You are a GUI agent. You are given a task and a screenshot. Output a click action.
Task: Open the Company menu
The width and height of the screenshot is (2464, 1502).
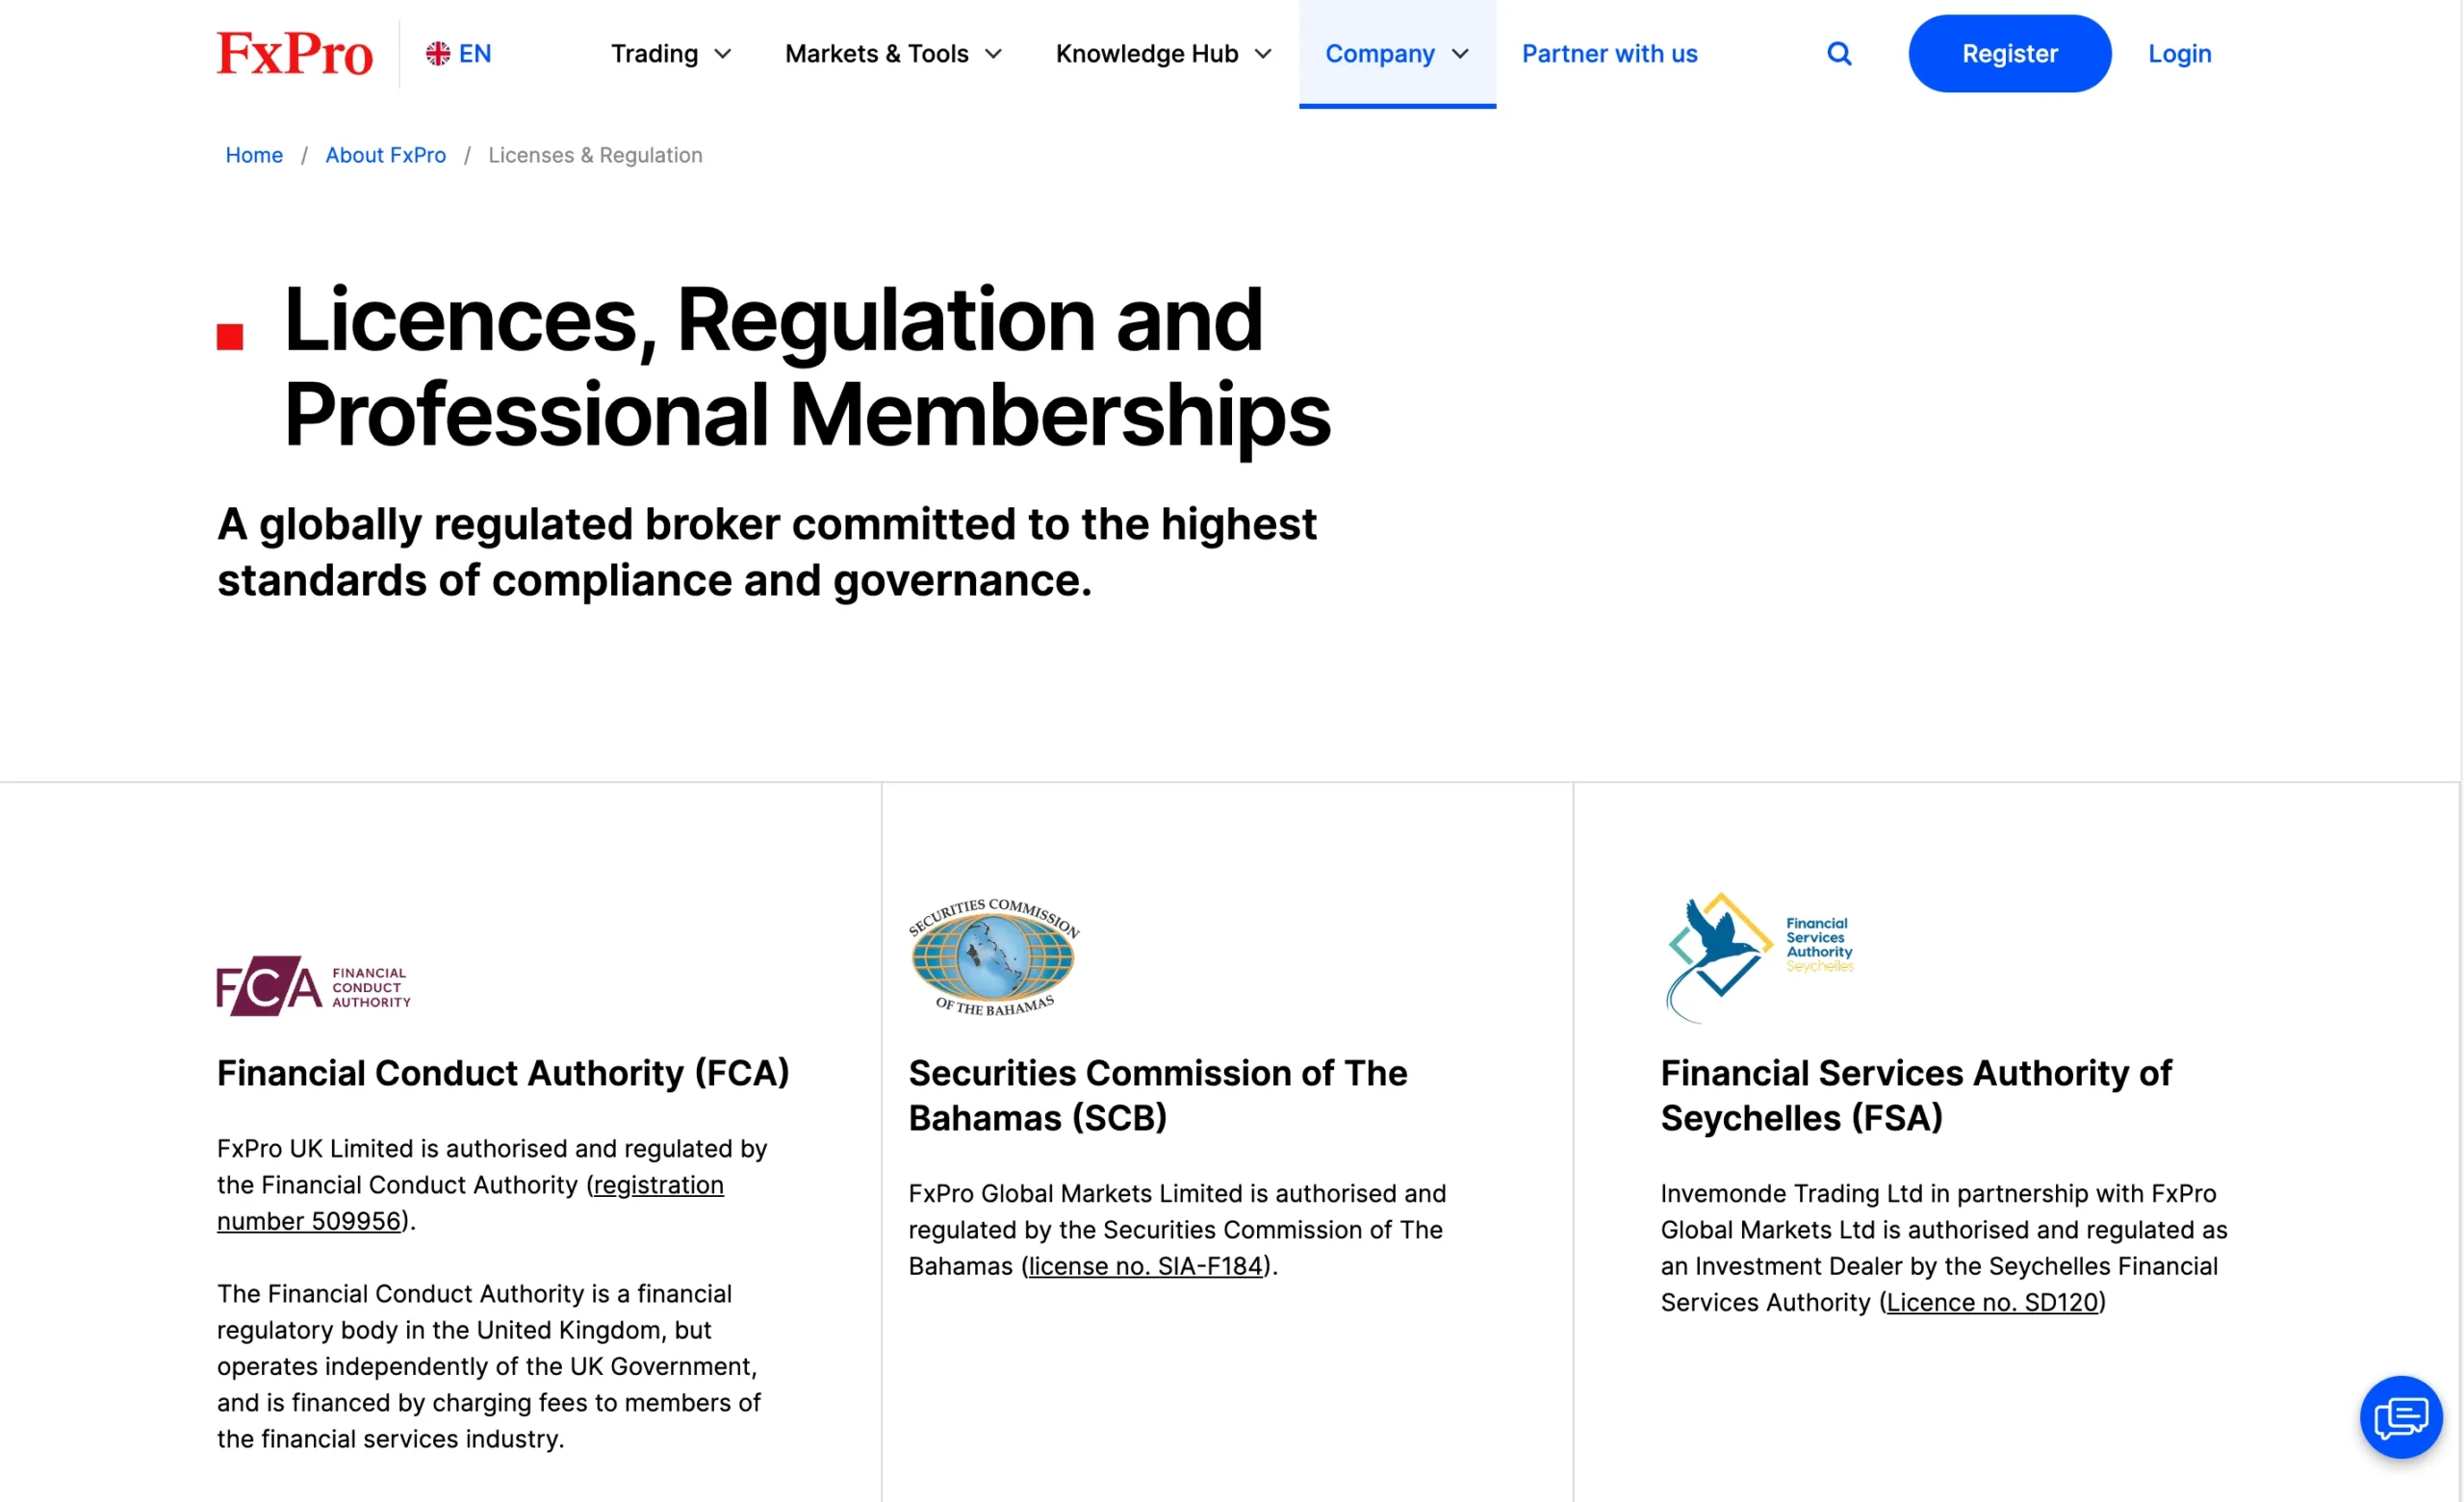click(x=1397, y=53)
